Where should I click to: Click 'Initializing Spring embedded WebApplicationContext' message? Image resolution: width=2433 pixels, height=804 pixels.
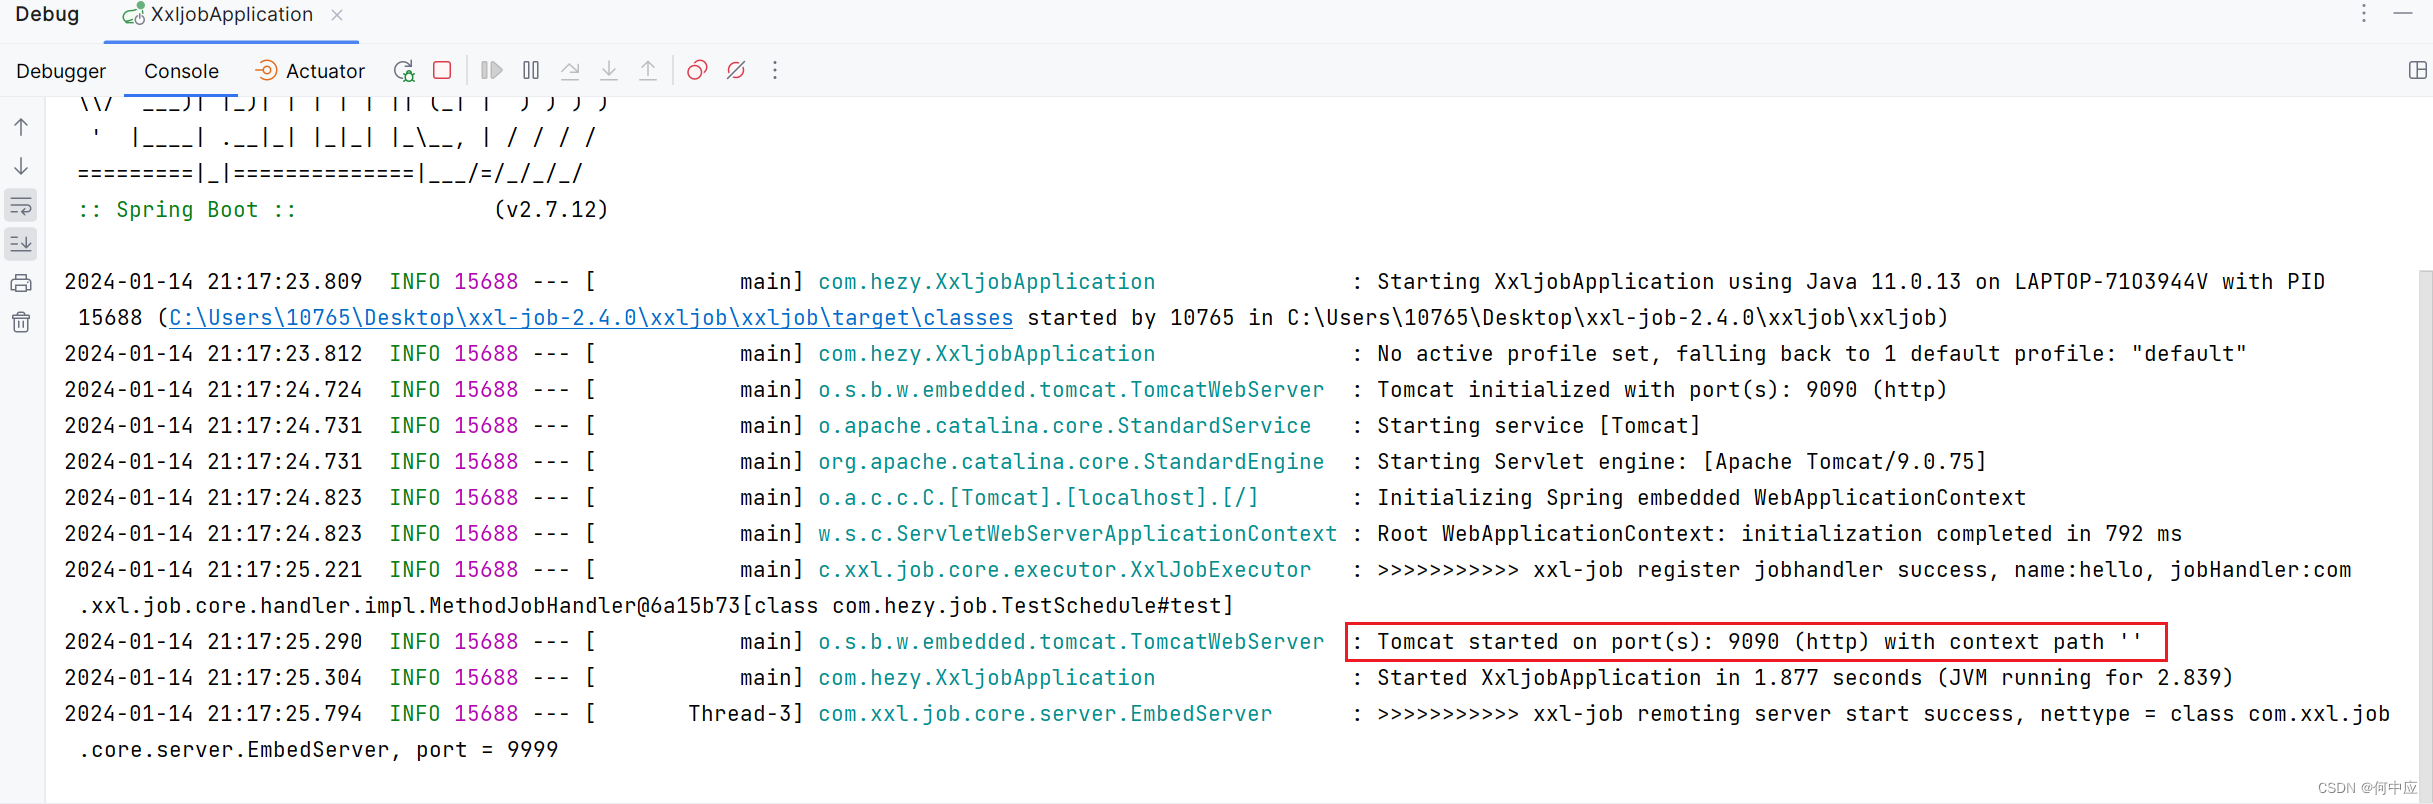point(1702,498)
